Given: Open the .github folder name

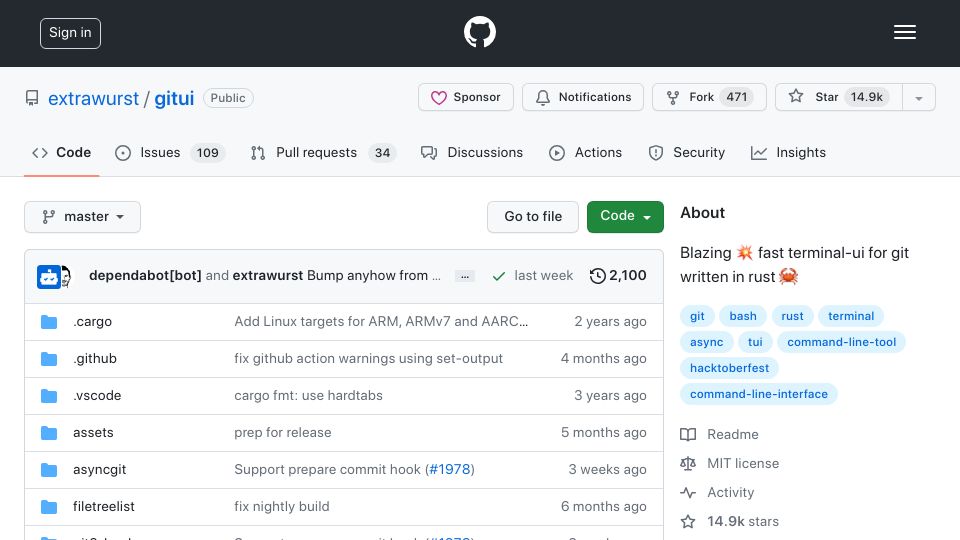Looking at the screenshot, I should coord(95,359).
